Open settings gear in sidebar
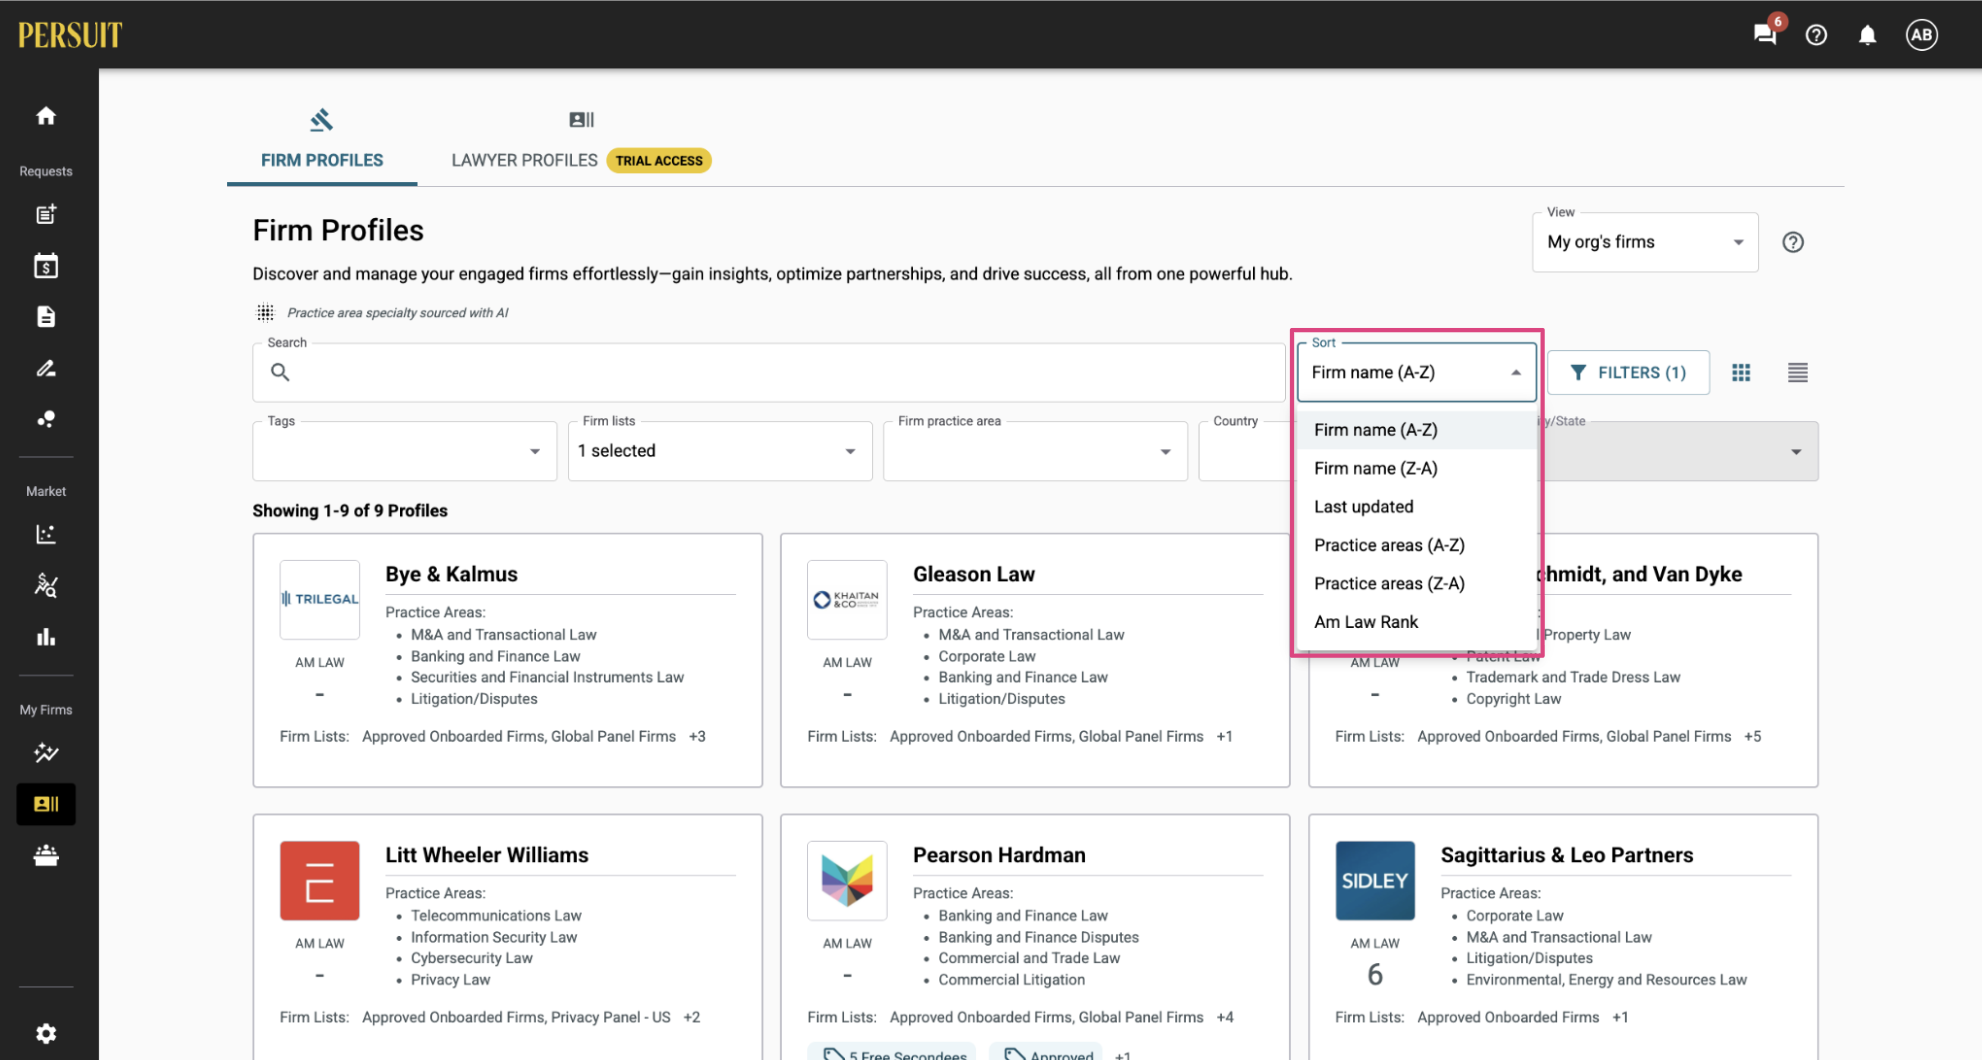This screenshot has width=1982, height=1060. (x=46, y=1033)
